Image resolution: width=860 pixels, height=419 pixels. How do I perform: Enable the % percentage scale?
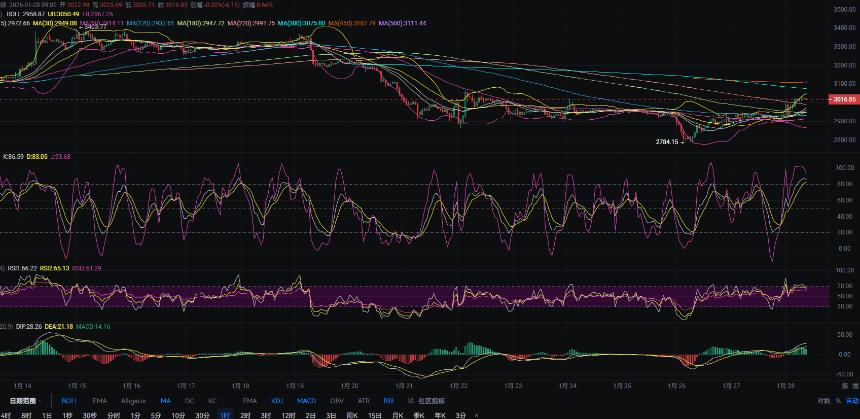point(838,401)
